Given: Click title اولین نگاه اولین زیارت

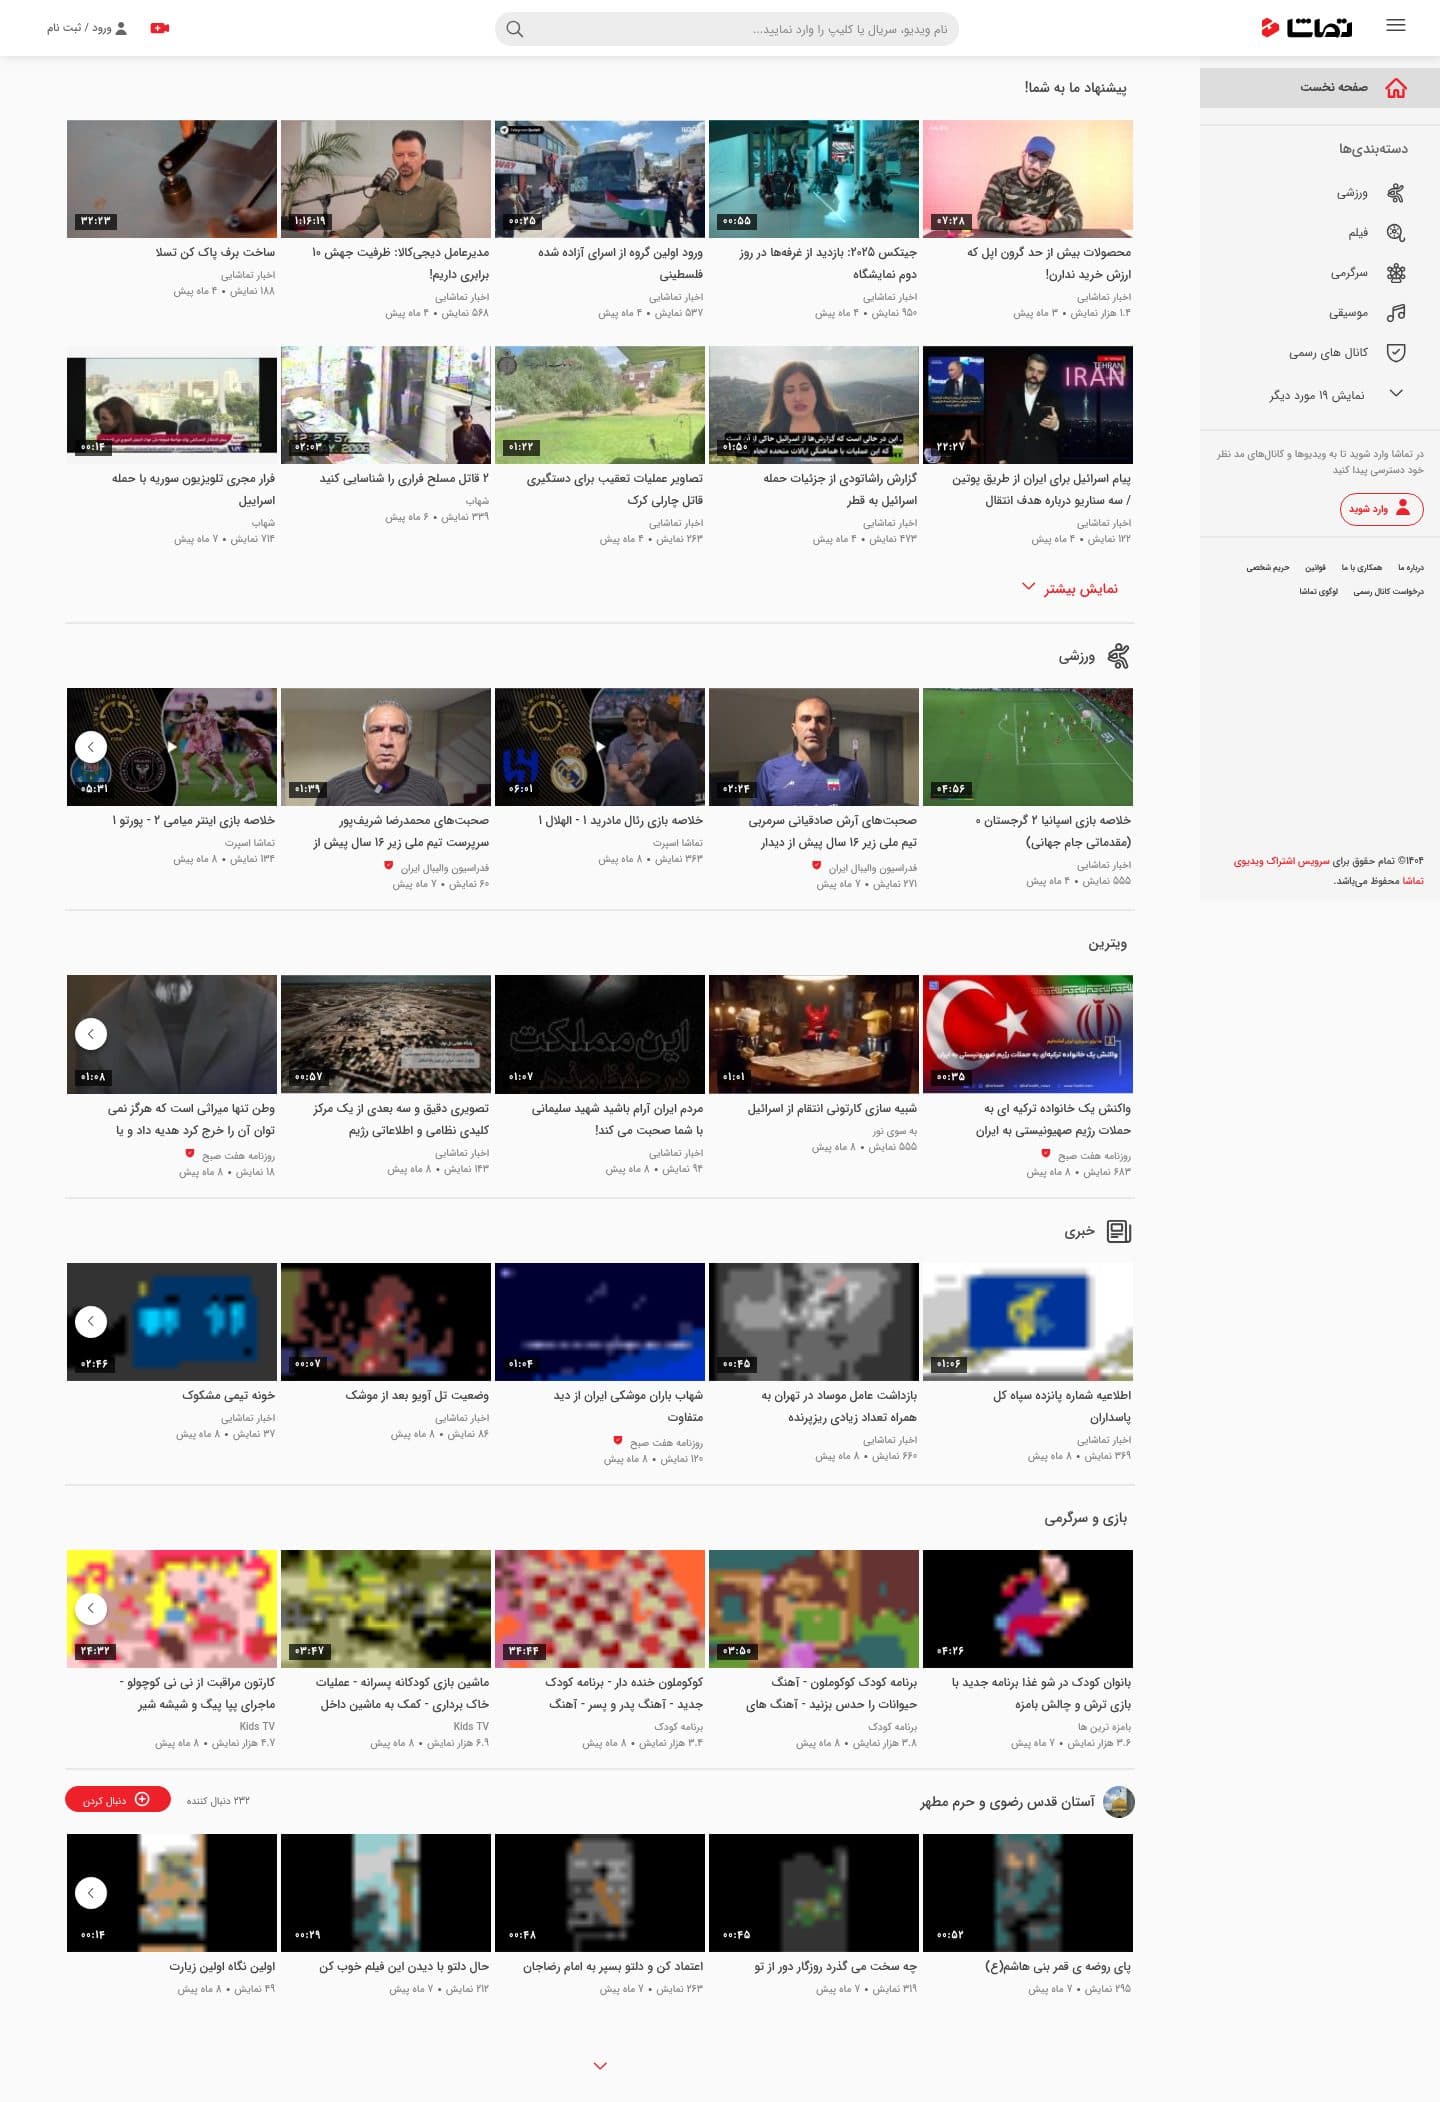Looking at the screenshot, I should pos(222,1966).
